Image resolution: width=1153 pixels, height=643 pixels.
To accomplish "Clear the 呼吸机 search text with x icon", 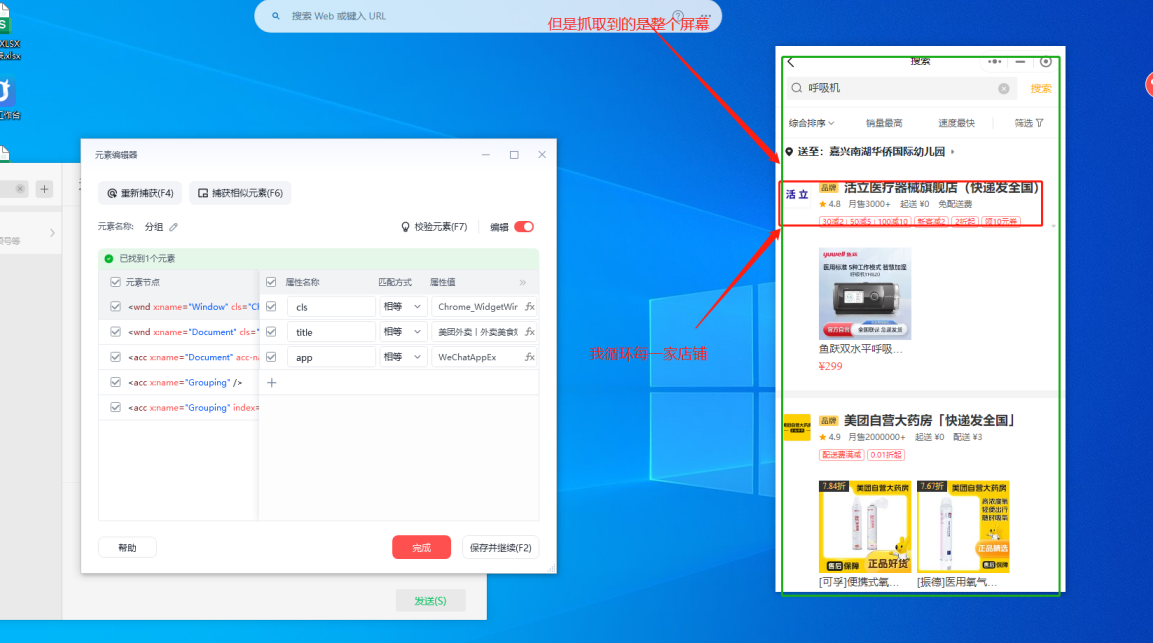I will point(1004,88).
